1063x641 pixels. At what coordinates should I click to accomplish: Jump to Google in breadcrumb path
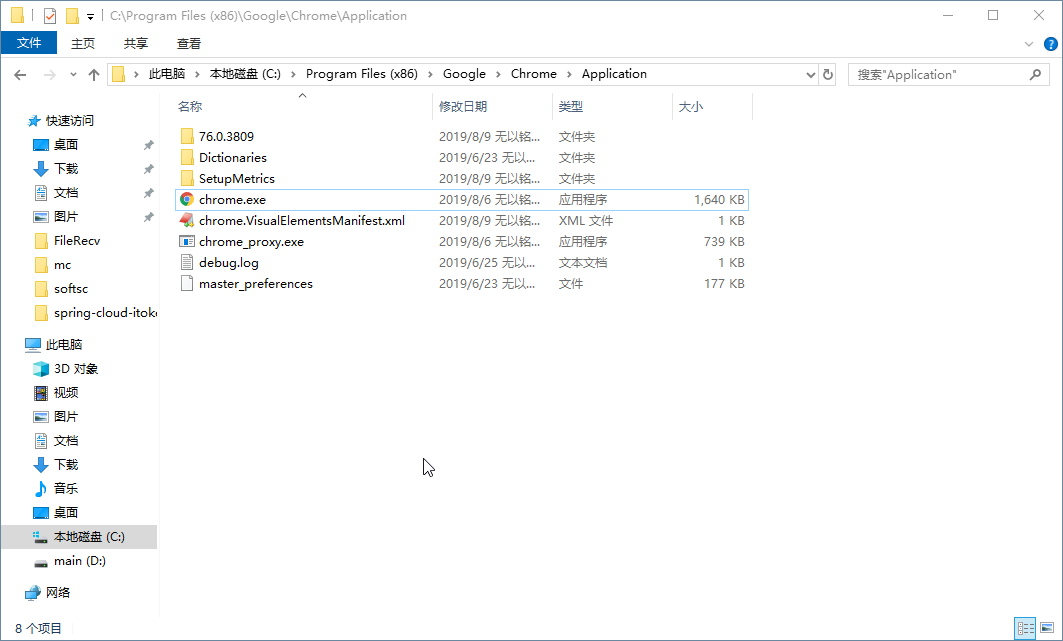(464, 74)
